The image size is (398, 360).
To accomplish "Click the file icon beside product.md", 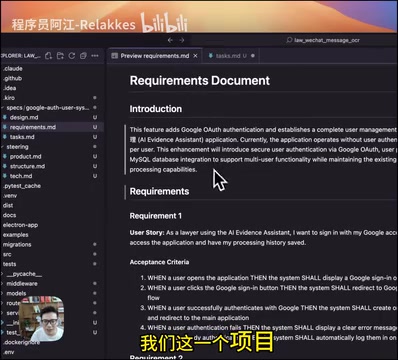I will click(5, 156).
